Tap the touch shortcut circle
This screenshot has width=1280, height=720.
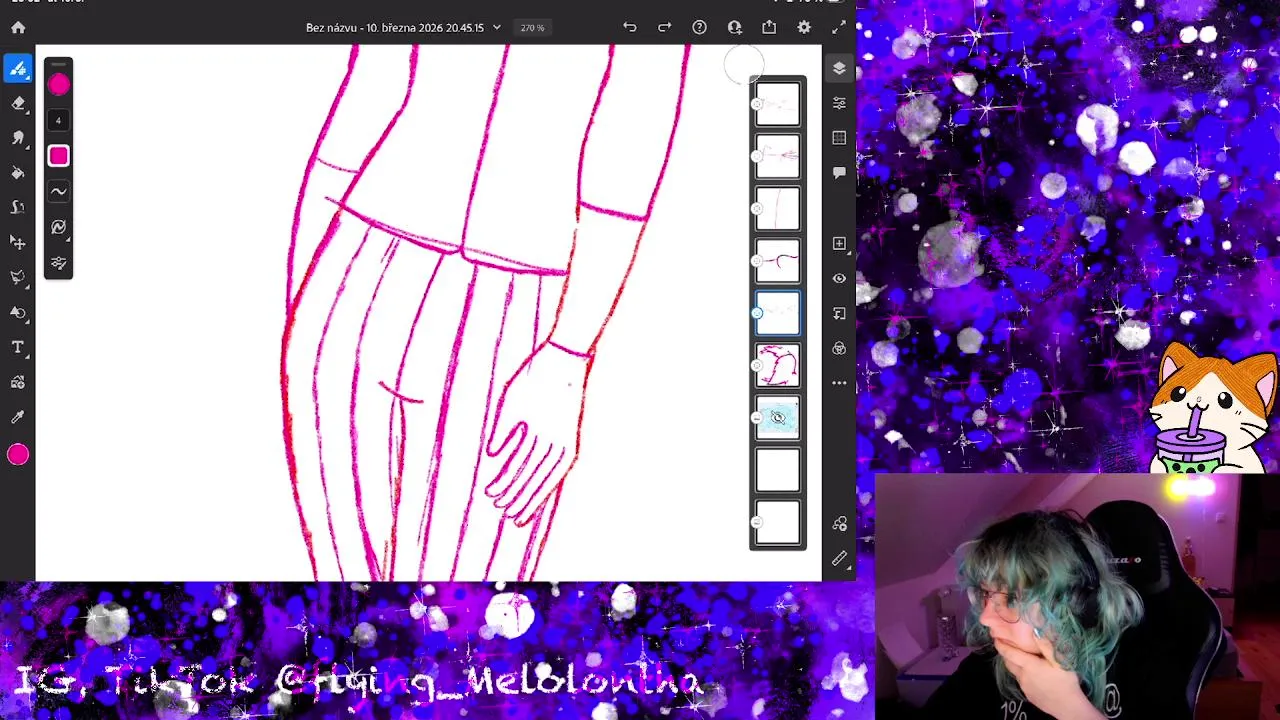coord(744,66)
